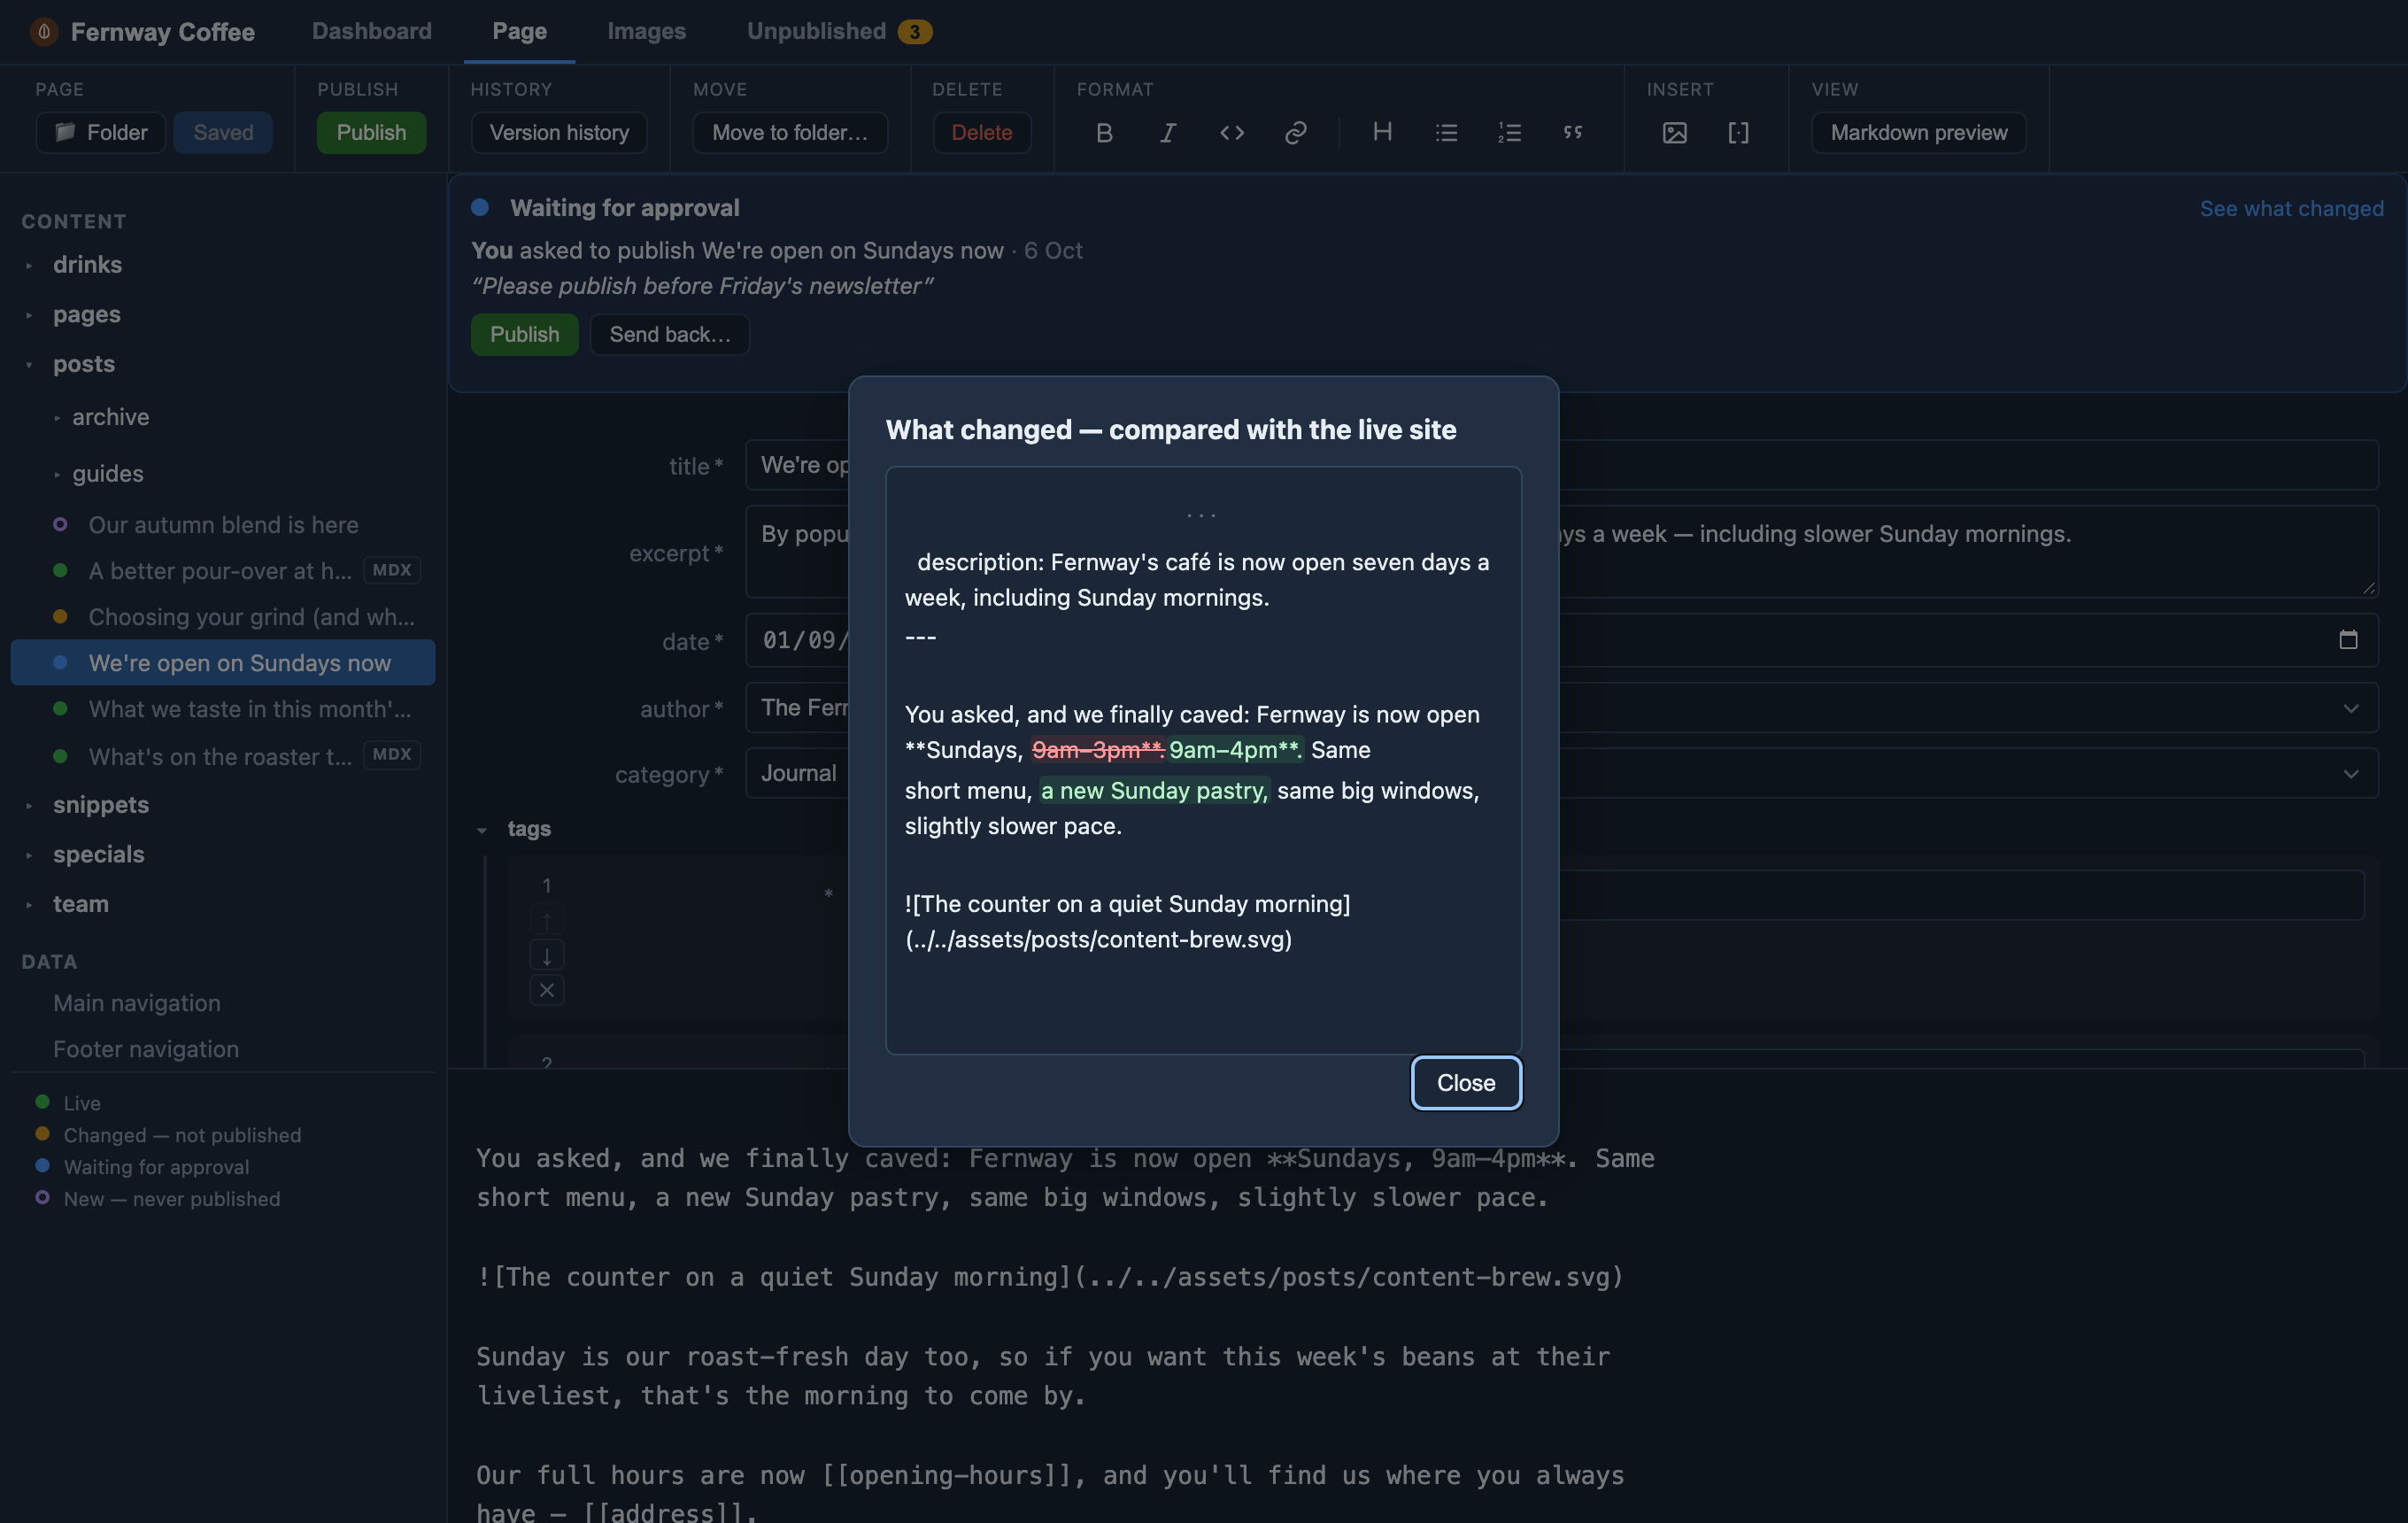Remove tag 1 with X icon
The image size is (2408, 1523).
click(547, 990)
